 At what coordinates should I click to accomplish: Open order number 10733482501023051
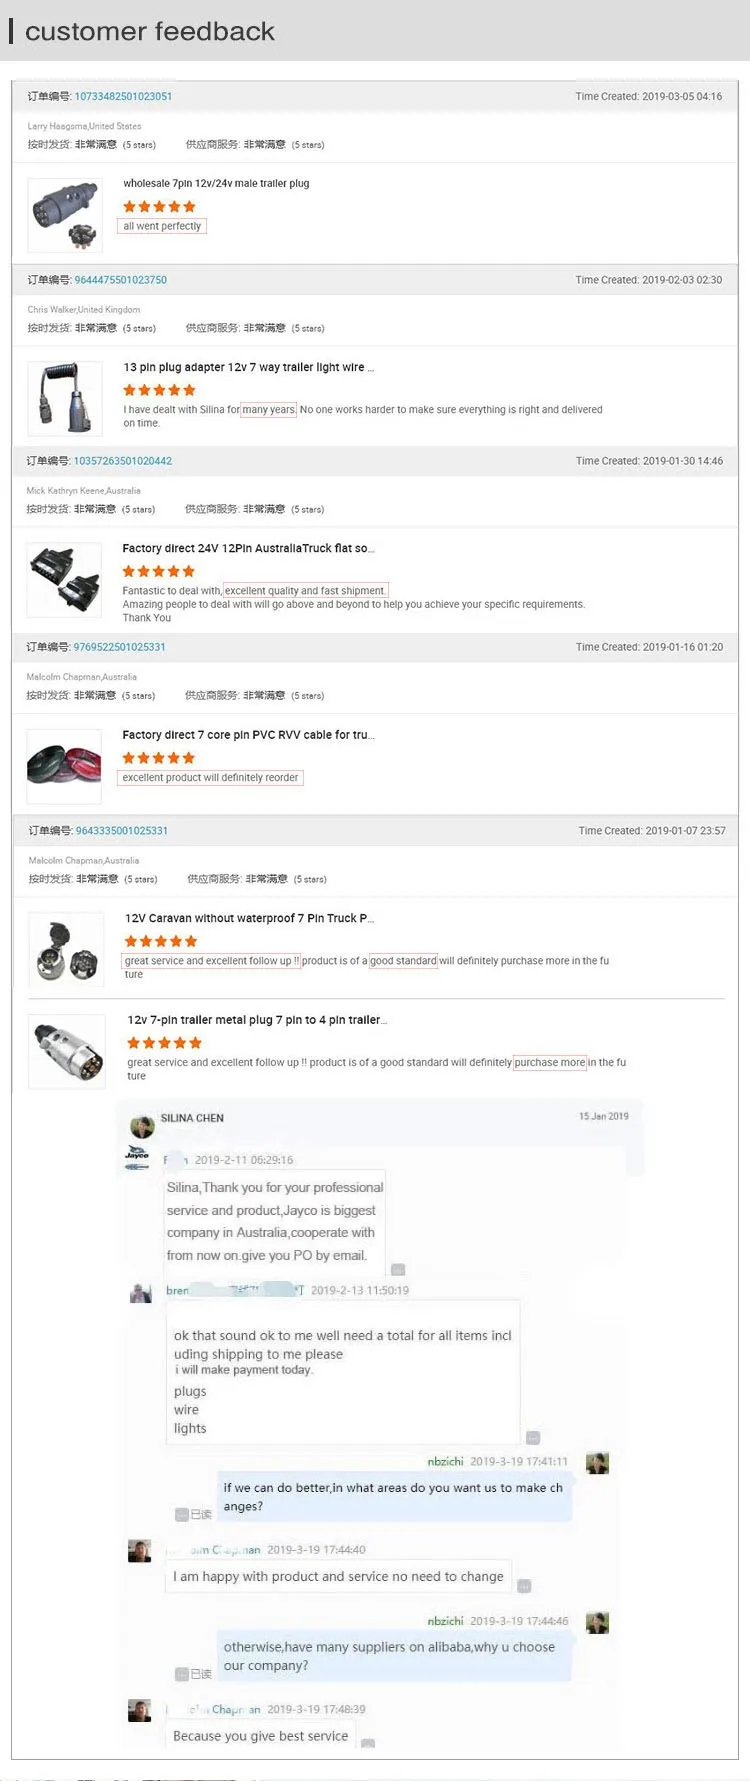[123, 97]
